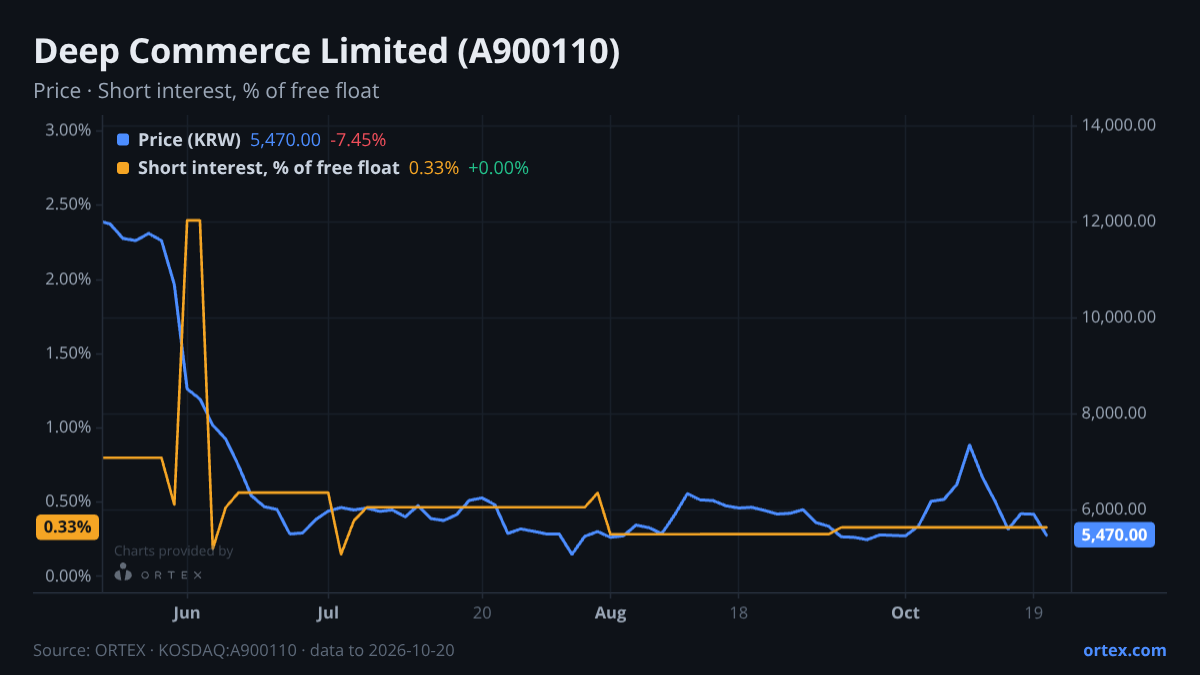Click the ORTEX logo icon
Viewport: 1200px width, 675px height.
[x=123, y=573]
